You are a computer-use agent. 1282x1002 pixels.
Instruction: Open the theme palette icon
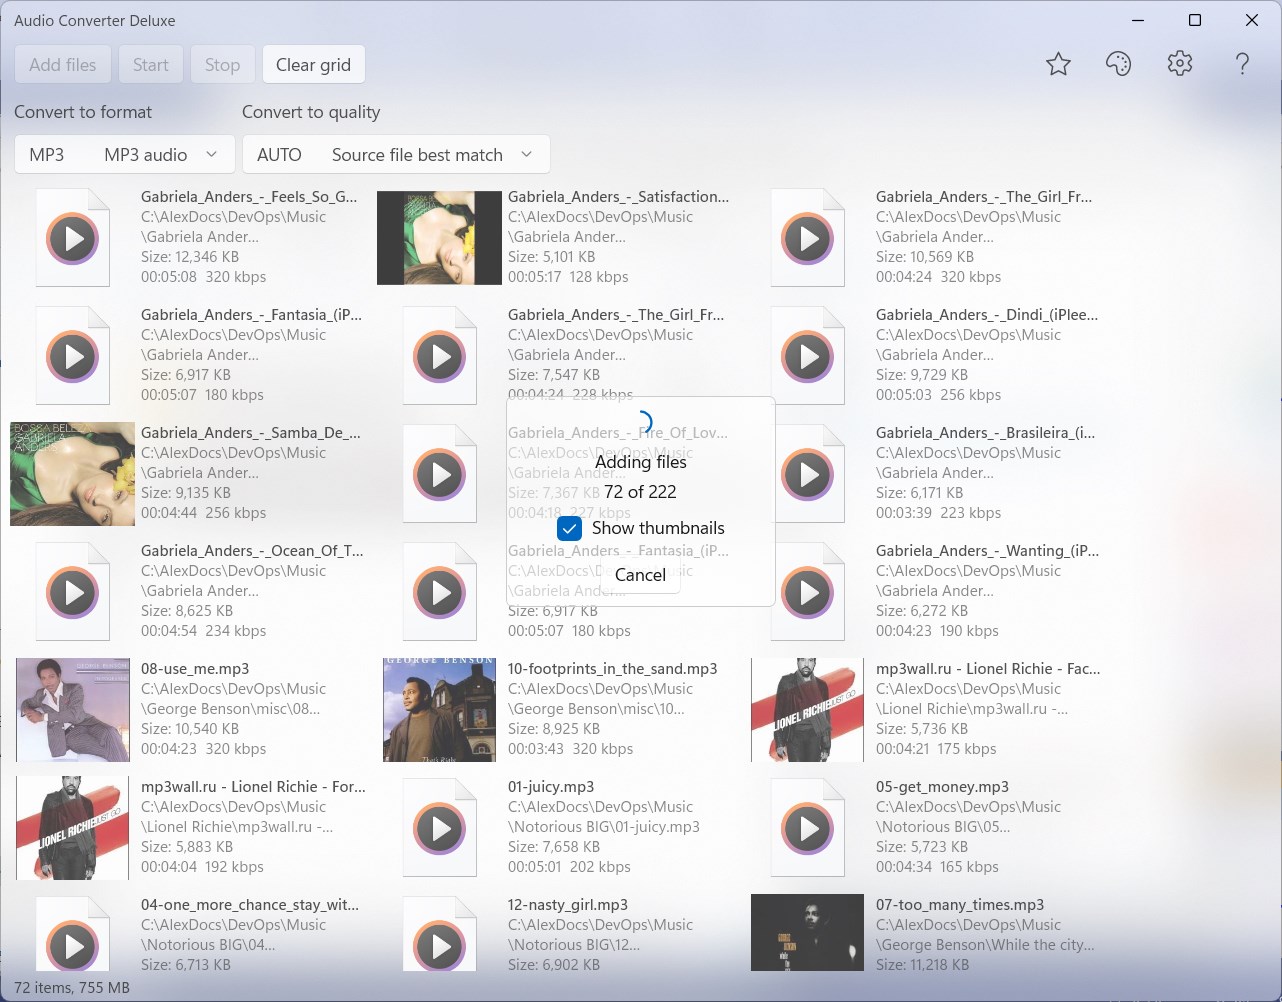click(x=1118, y=65)
